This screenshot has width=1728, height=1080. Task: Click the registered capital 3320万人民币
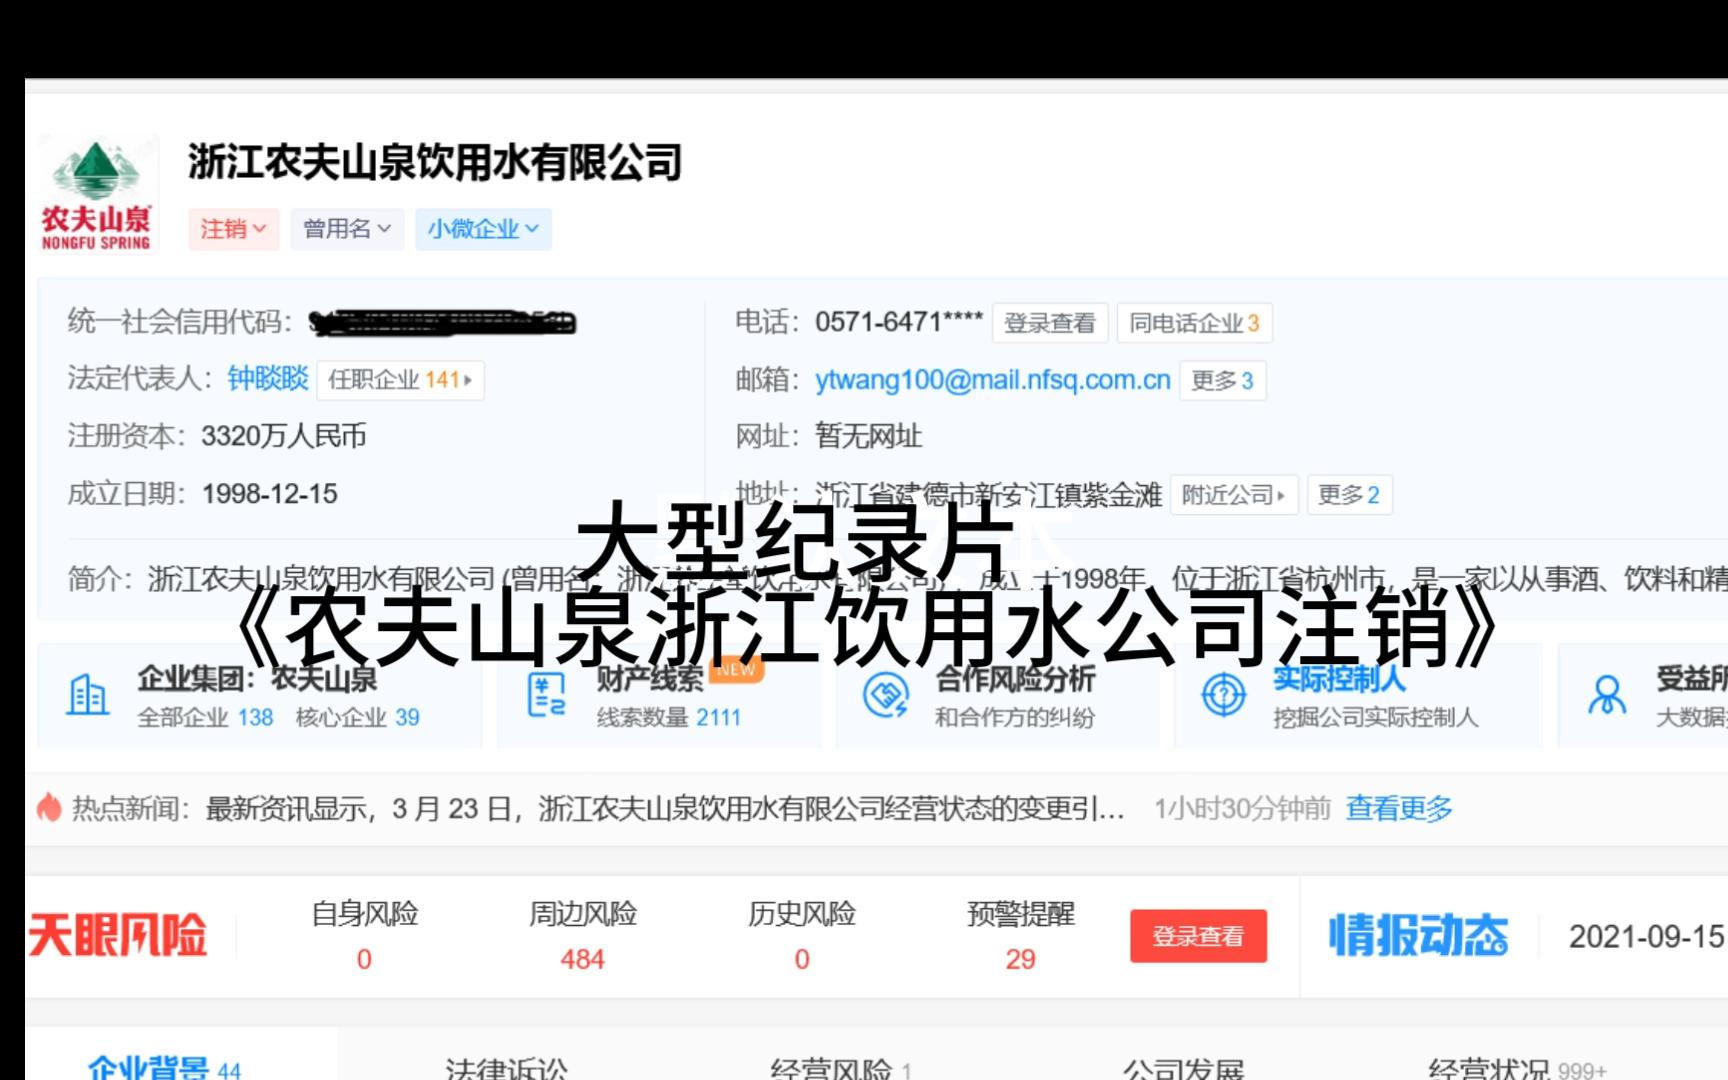(284, 437)
